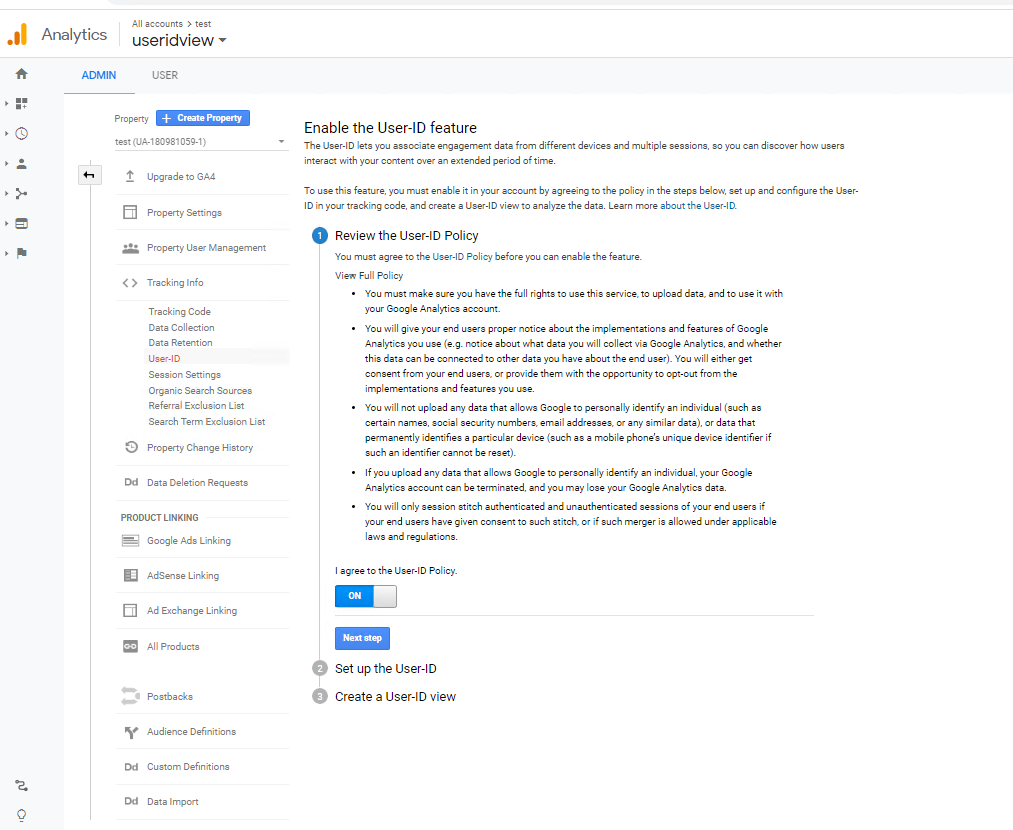This screenshot has width=1013, height=830.
Task: Click View Full Policy text
Action: pos(369,276)
